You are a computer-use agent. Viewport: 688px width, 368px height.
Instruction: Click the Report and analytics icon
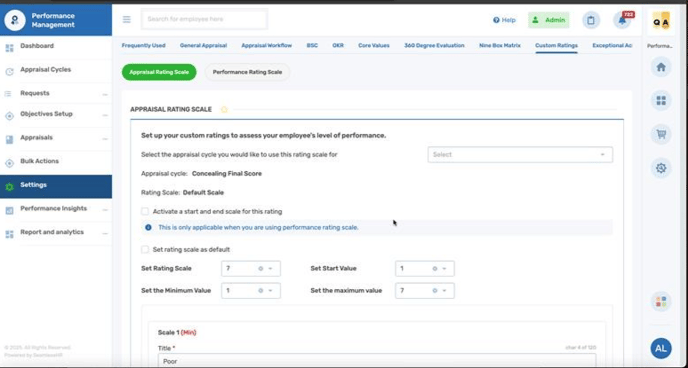(9, 234)
